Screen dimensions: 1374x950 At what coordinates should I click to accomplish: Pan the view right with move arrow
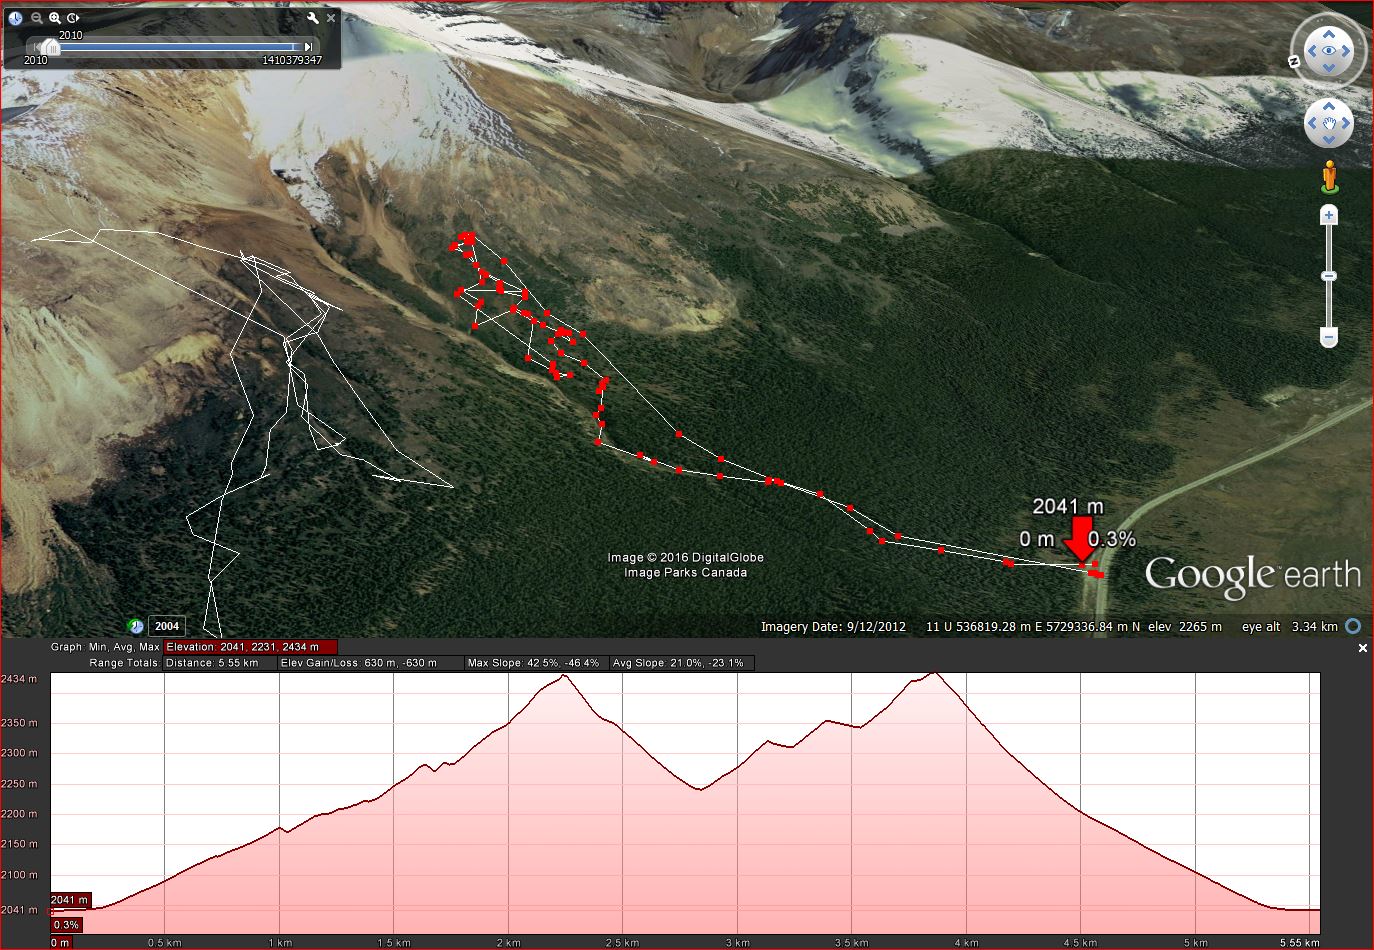[1346, 124]
